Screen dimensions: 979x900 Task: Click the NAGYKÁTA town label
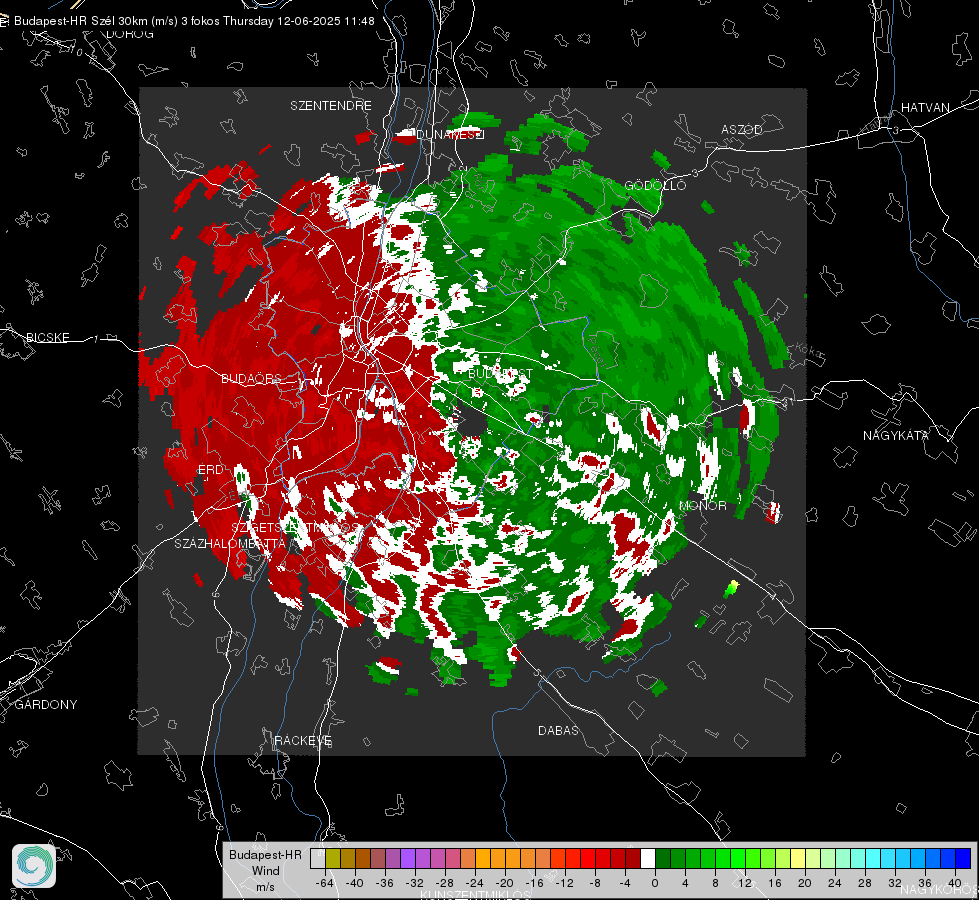coord(895,435)
